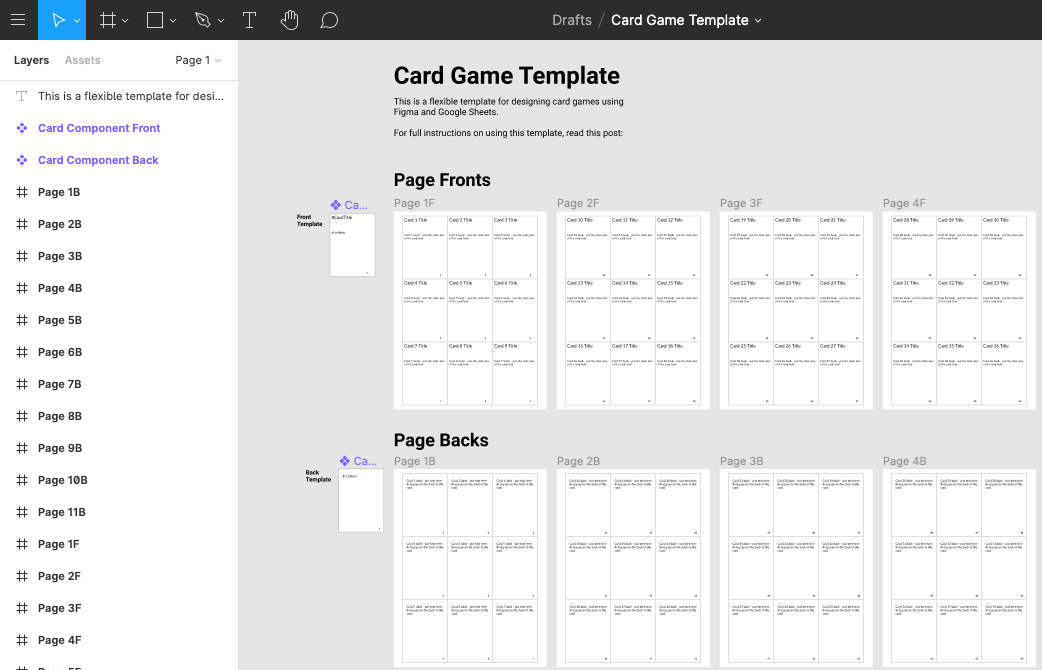Select the Pen tool
1042x670 pixels.
[x=203, y=20]
